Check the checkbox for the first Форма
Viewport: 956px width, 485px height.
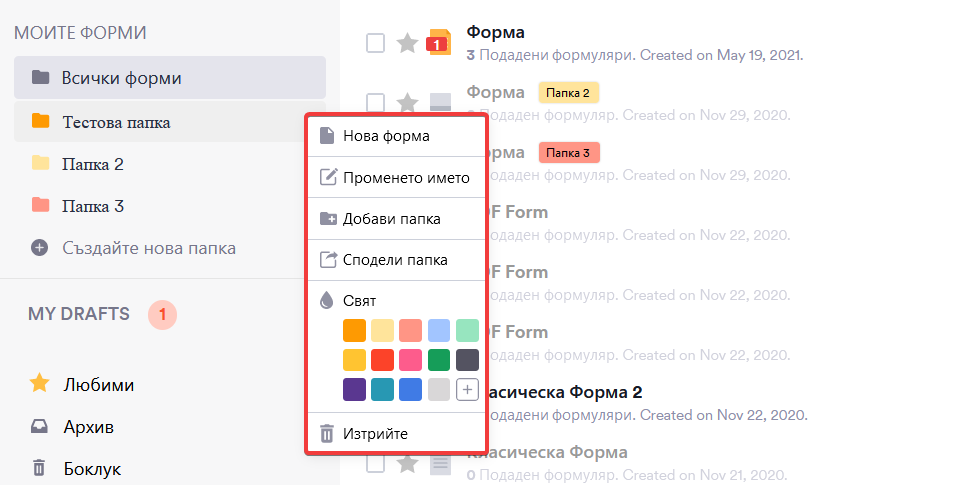point(375,43)
